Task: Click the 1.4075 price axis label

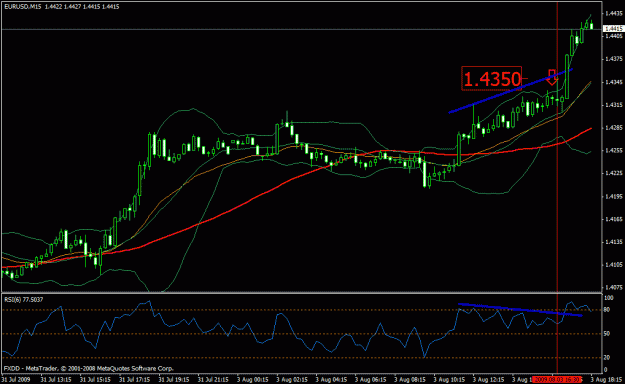Action: (613, 288)
